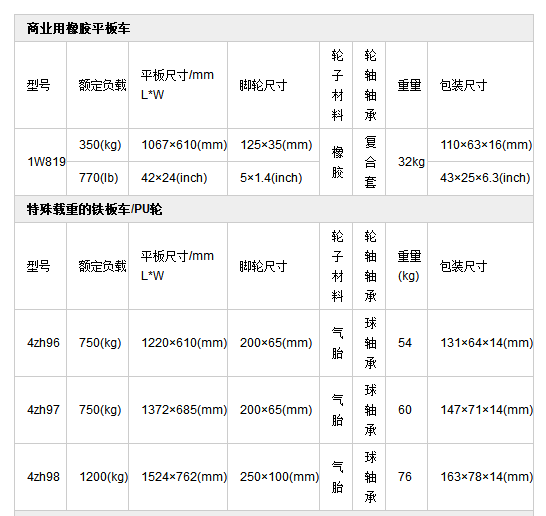The image size is (546, 516).
Task: Click the 770(lb) rated load cell
Action: 99,178
